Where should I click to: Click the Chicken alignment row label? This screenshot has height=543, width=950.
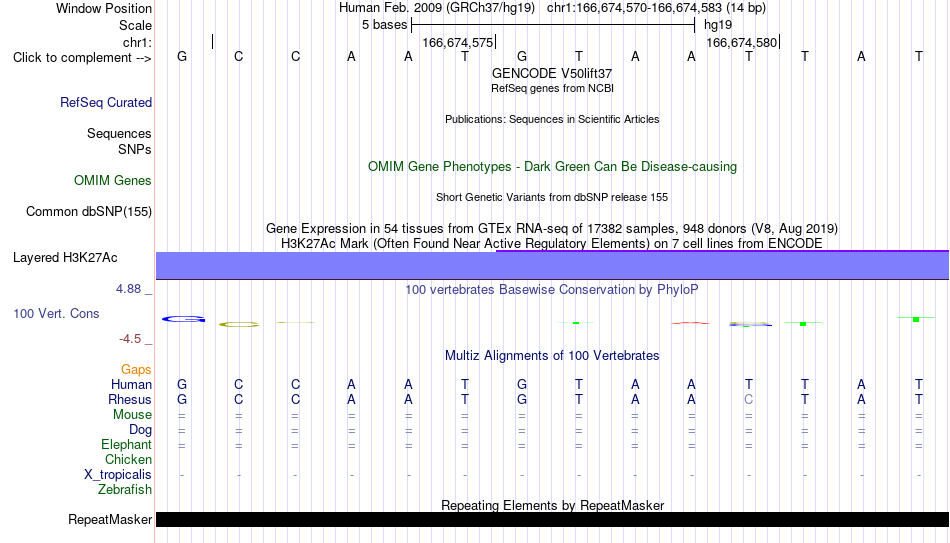click(128, 460)
